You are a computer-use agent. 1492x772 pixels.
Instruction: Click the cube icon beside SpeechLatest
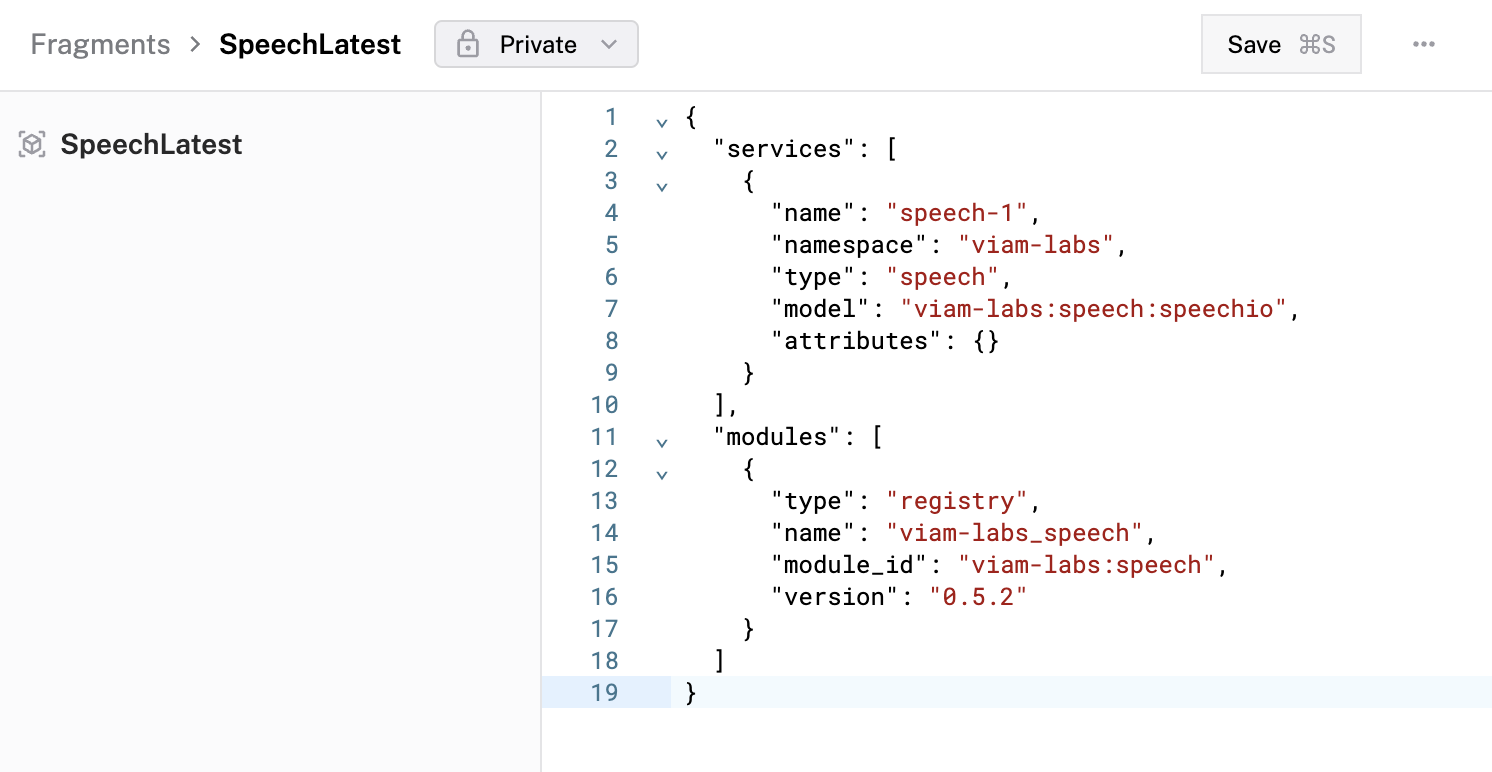(x=32, y=145)
